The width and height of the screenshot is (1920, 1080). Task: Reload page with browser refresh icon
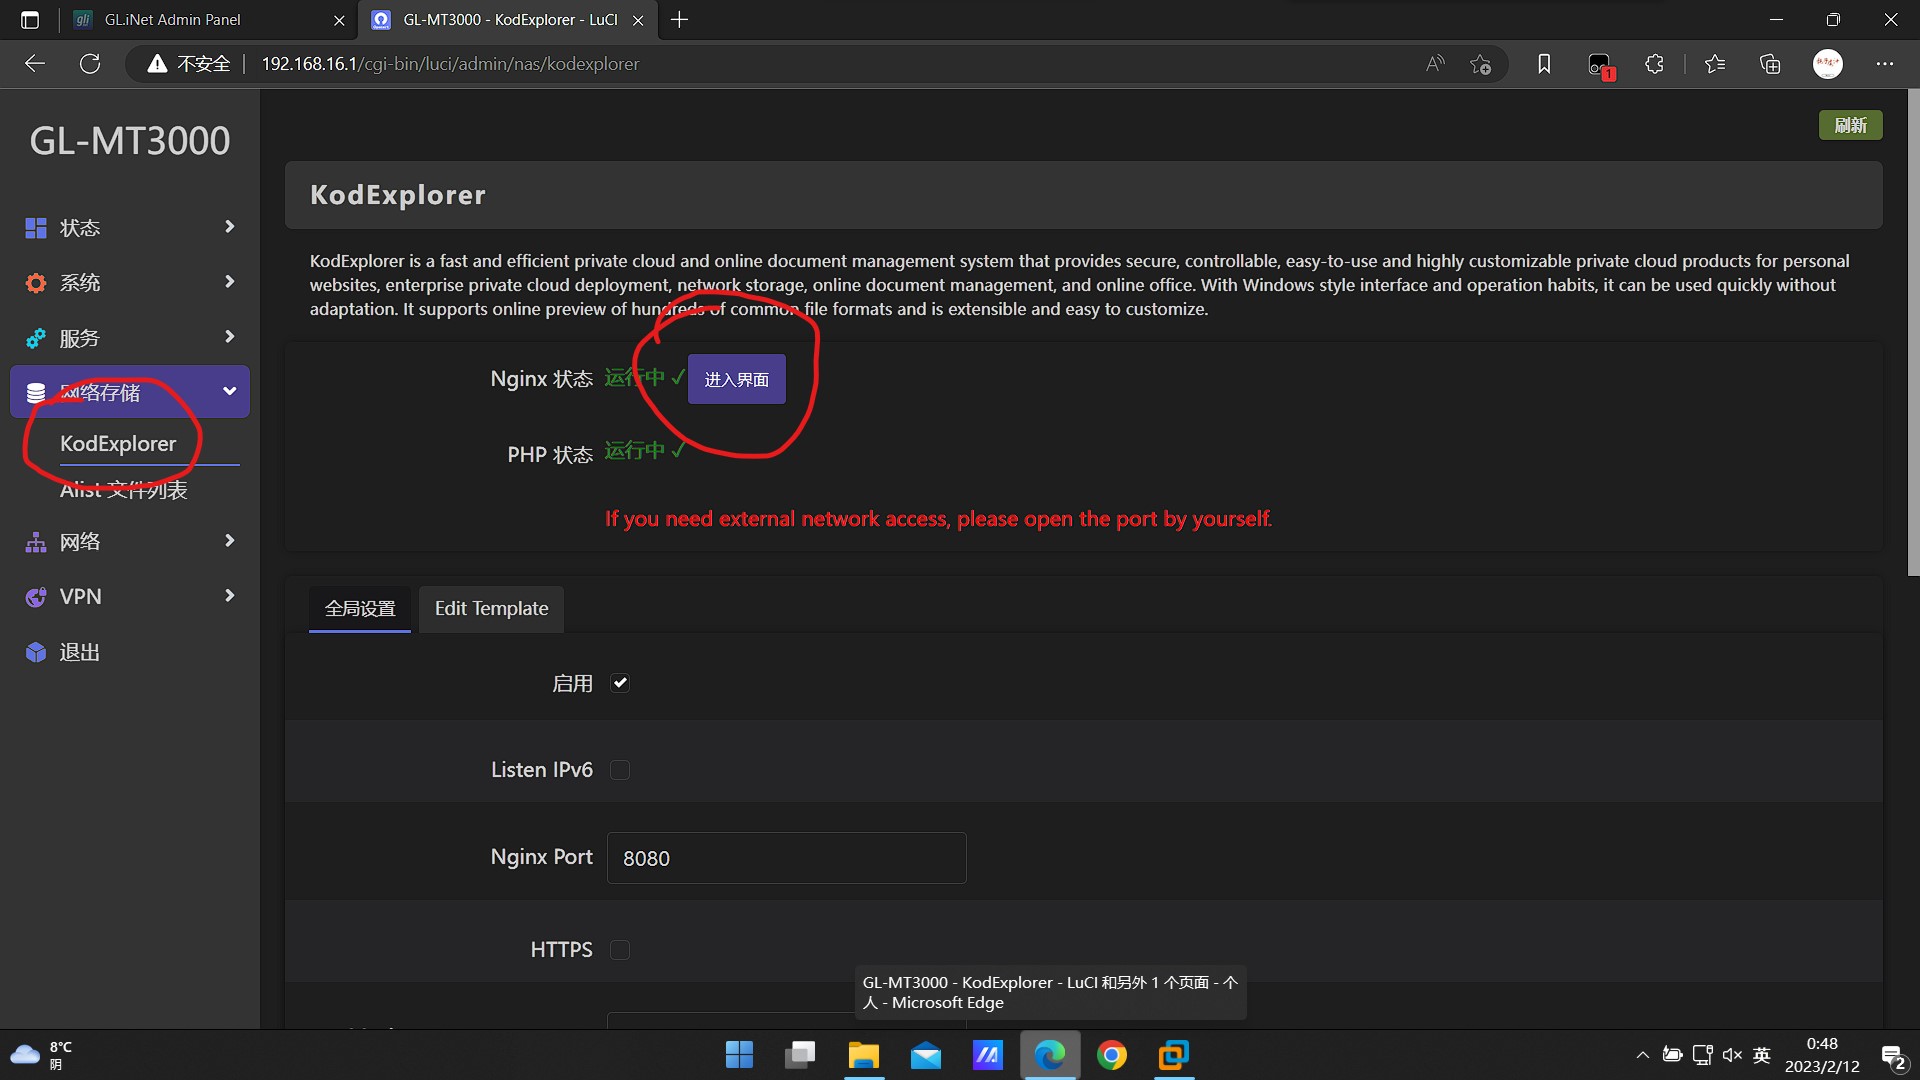90,64
